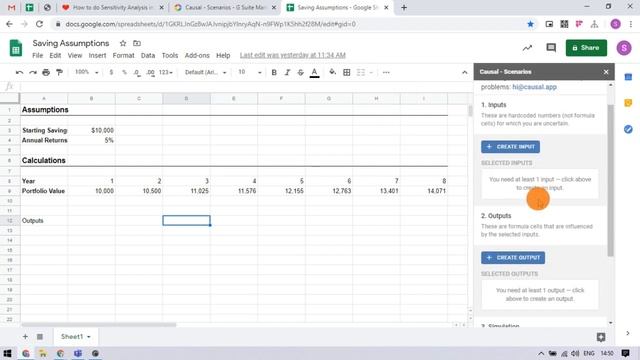Open Keep in the side panel
The image size is (640, 360).
click(628, 103)
